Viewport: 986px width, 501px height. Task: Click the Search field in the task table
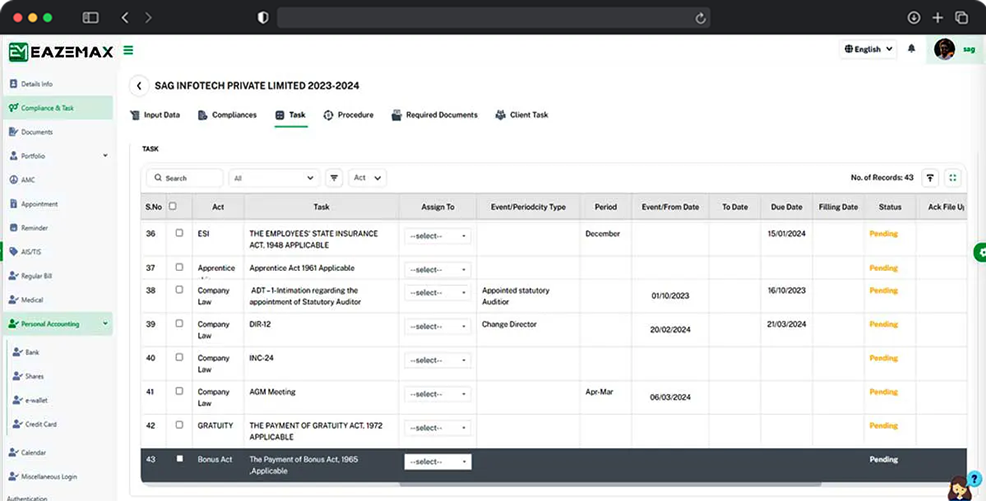point(185,178)
